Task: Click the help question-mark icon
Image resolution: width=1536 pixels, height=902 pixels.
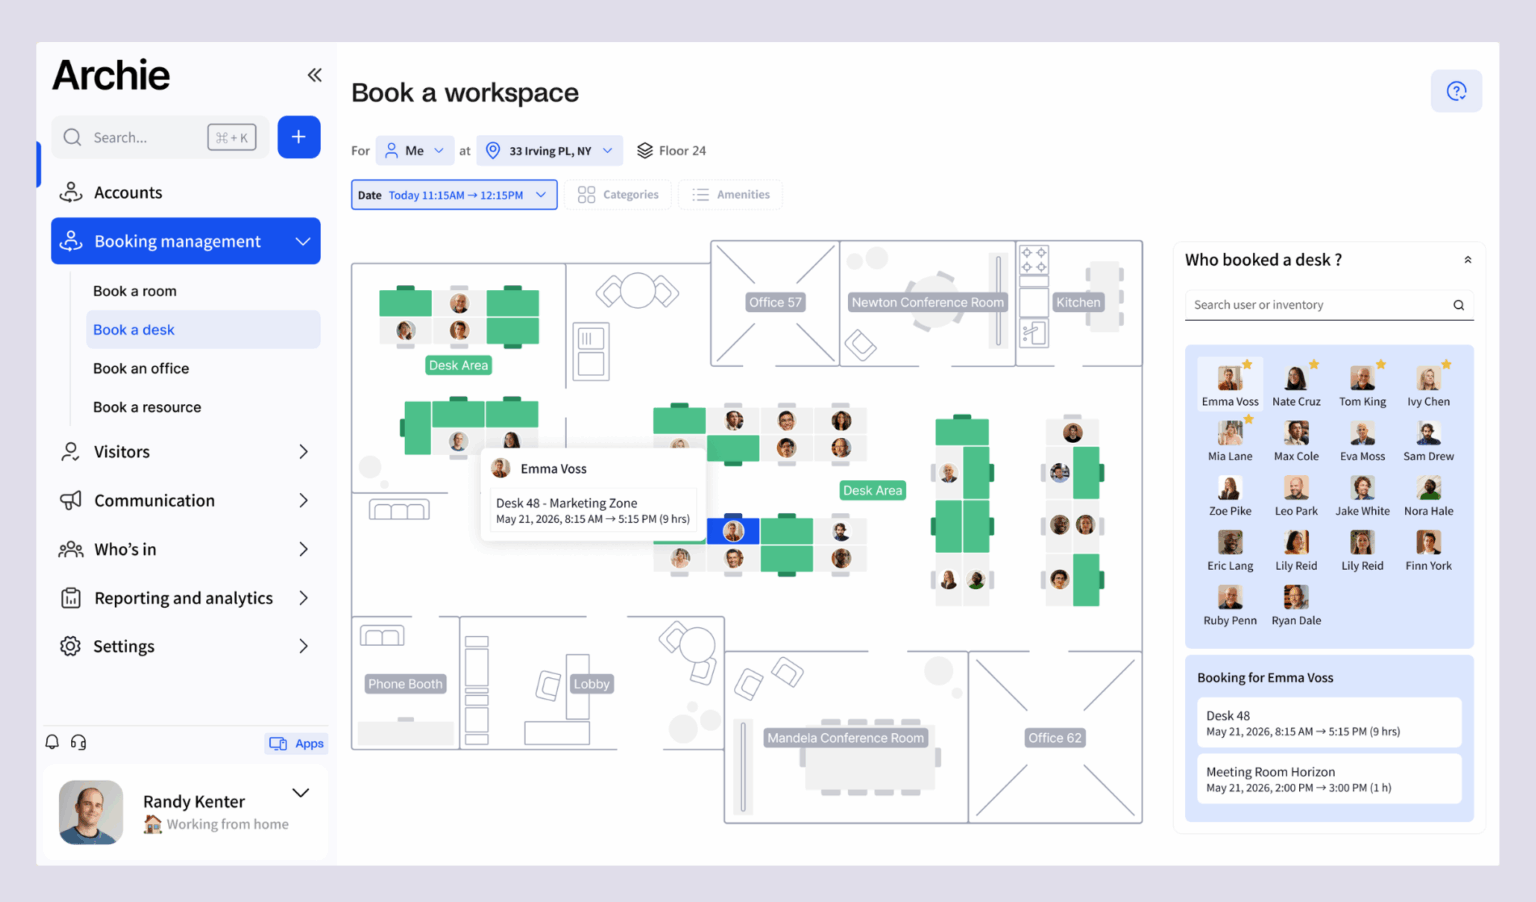Action: point(1456,90)
